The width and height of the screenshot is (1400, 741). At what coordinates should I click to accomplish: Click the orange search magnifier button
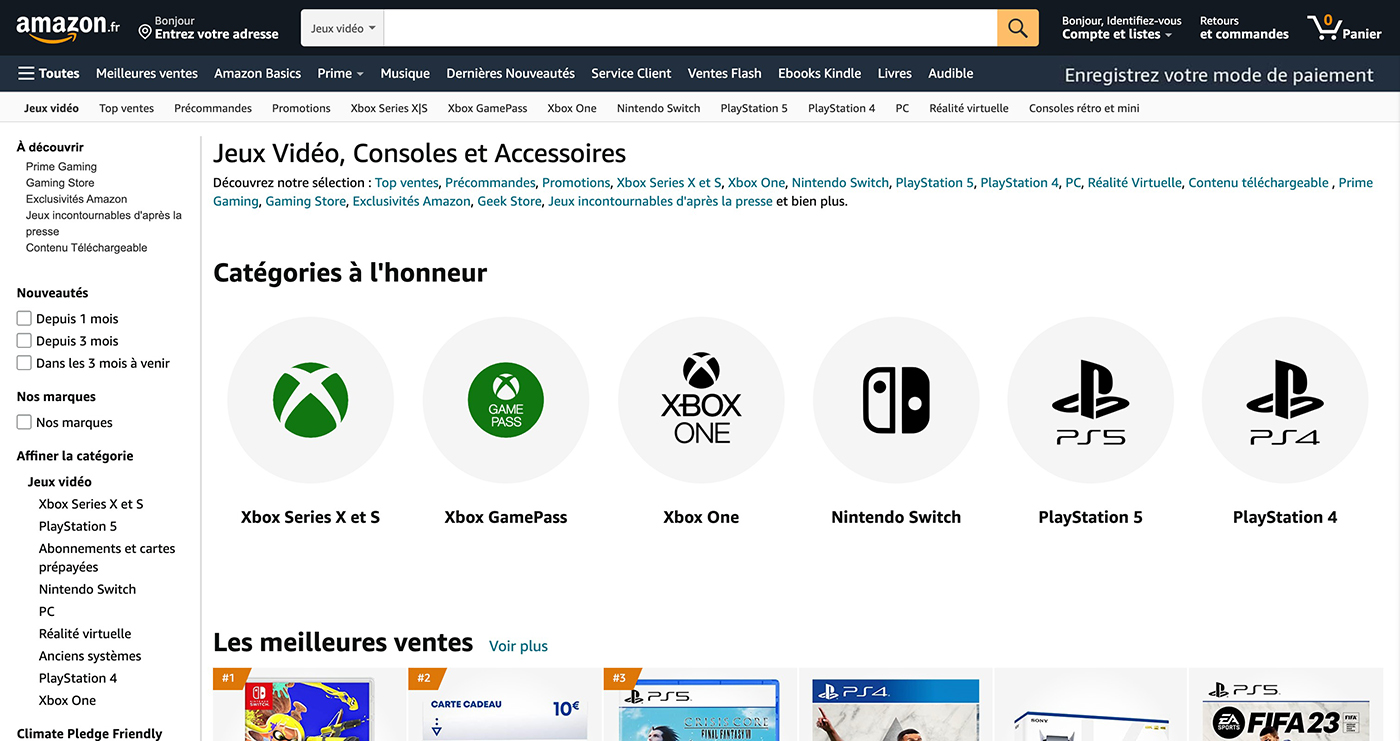1018,28
